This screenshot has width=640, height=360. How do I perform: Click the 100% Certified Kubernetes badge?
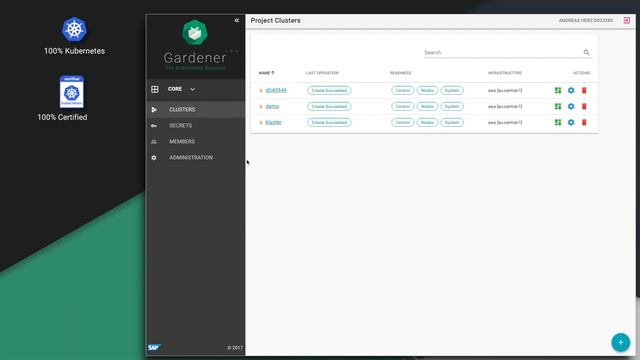[71, 91]
